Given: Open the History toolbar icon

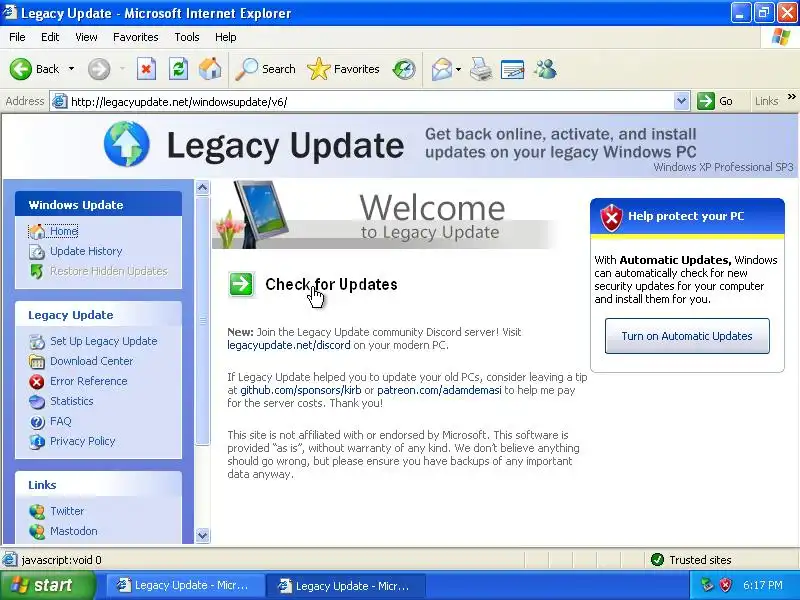Looking at the screenshot, I should click(404, 69).
